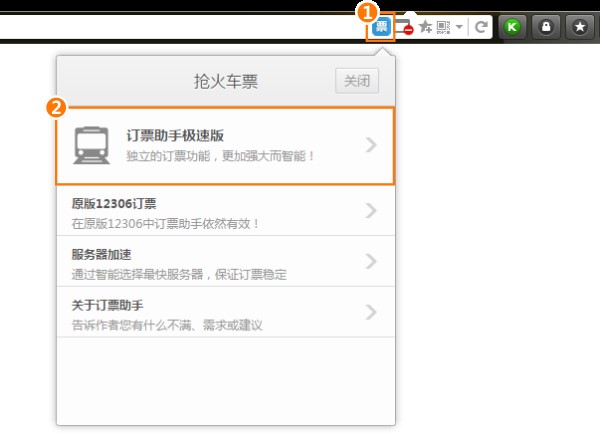
Task: Click description 独立的订票功能，更加强大而智能！
Action: pyautogui.click(x=220, y=156)
